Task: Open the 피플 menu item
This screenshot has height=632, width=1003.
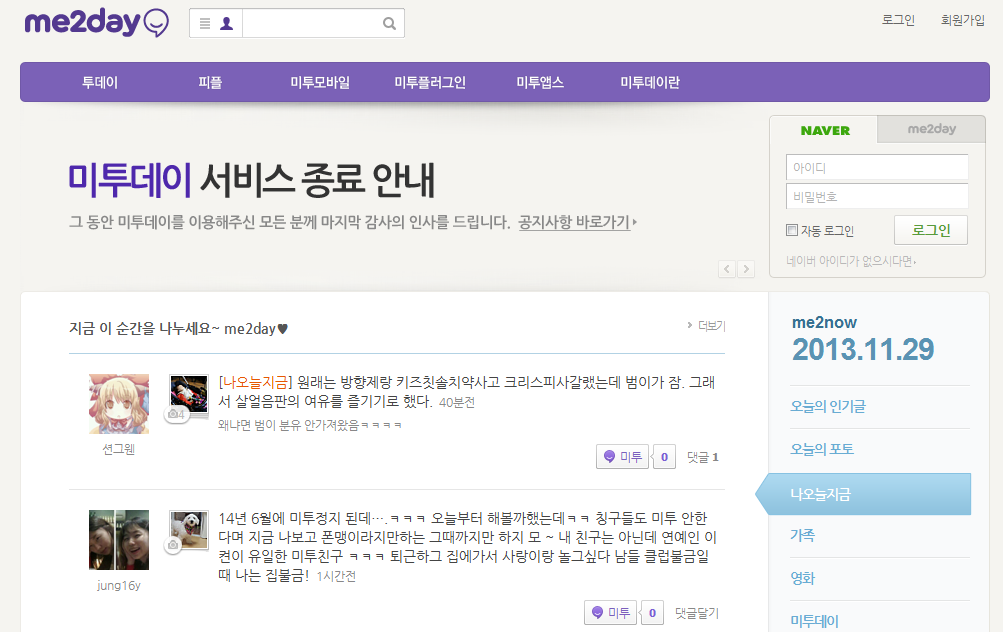Action: (210, 83)
